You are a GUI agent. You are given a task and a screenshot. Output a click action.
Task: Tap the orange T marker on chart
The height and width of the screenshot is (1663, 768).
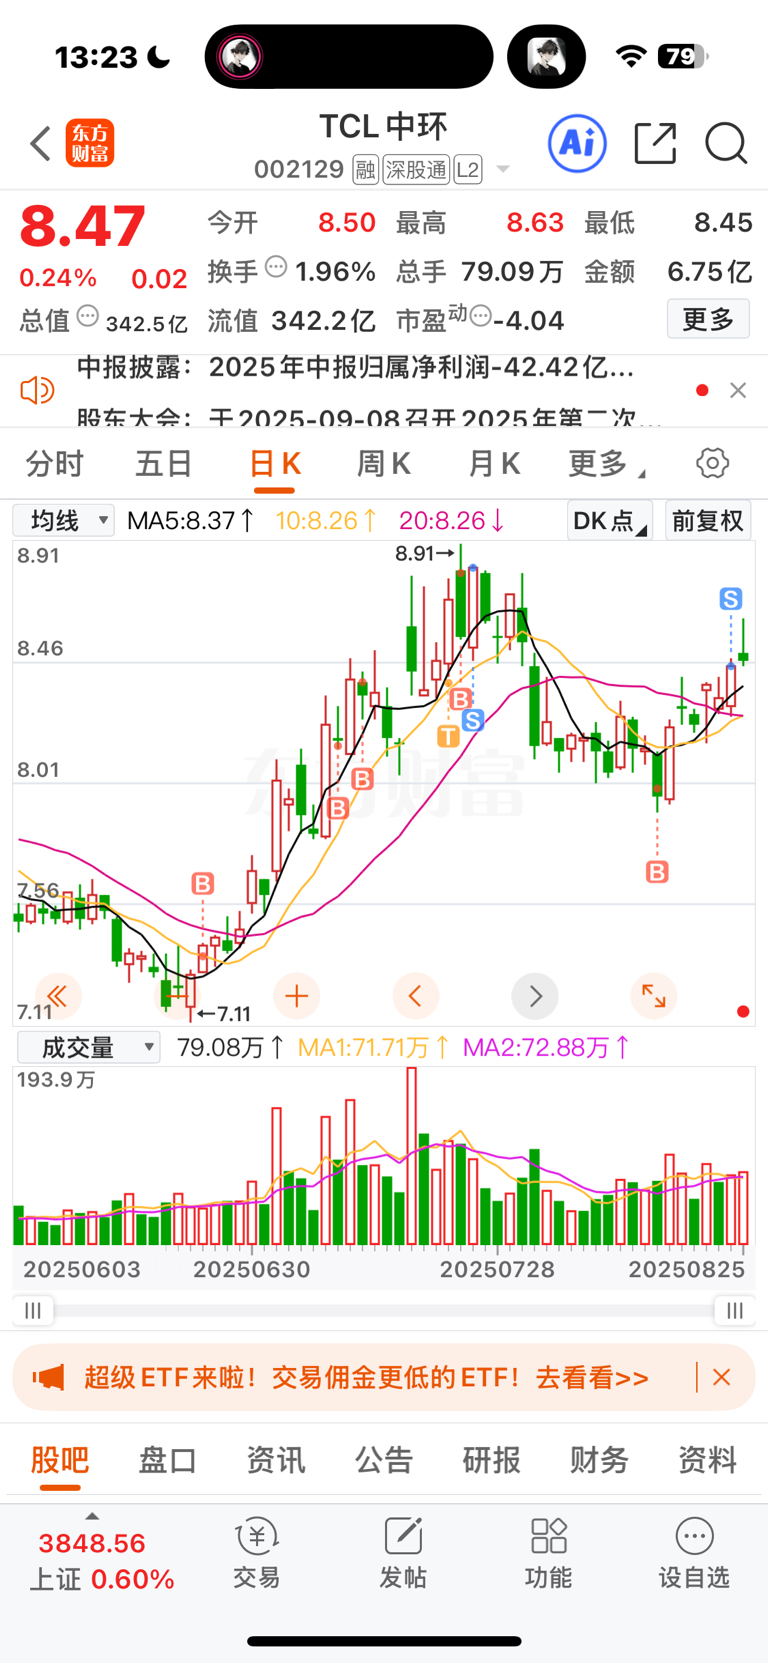tap(449, 736)
